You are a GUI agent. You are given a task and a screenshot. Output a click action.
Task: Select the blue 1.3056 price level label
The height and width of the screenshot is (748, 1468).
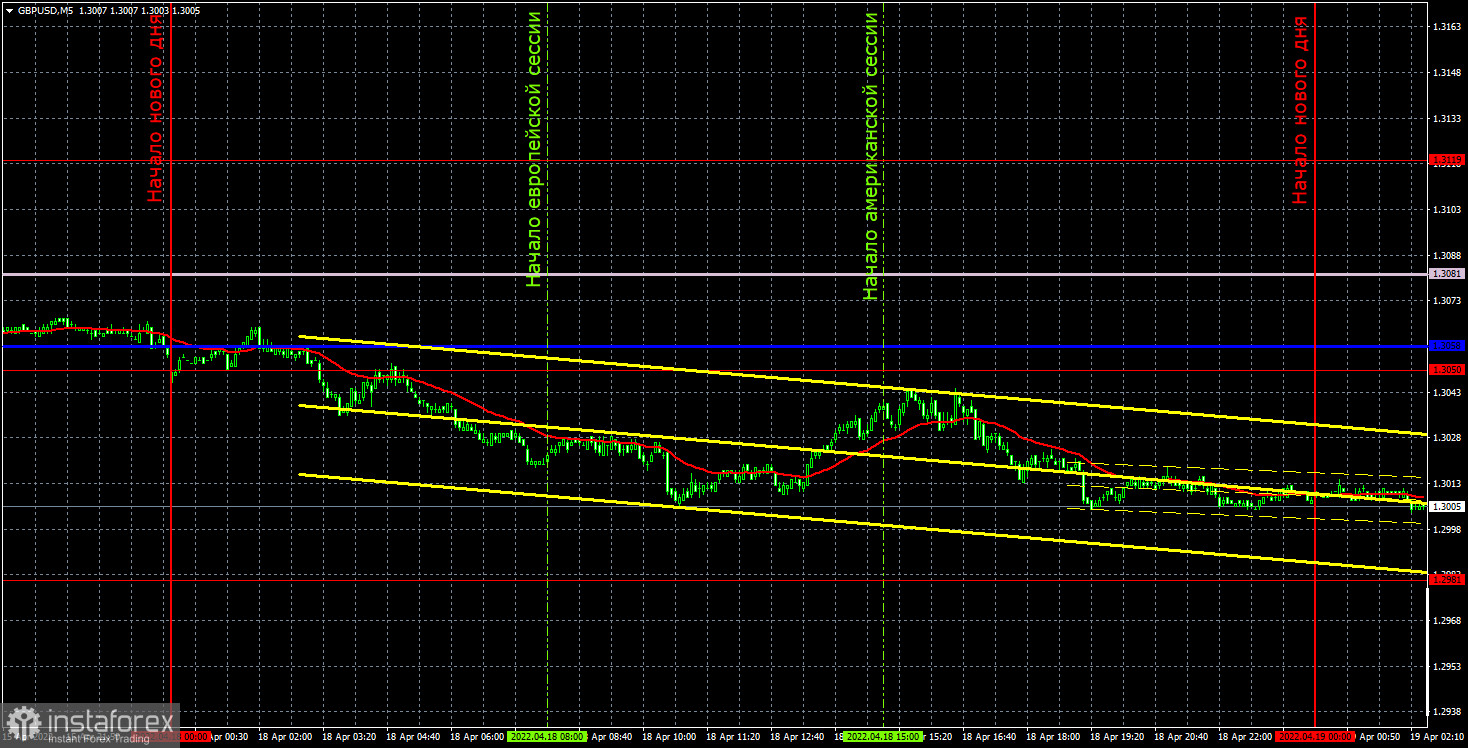point(1447,345)
